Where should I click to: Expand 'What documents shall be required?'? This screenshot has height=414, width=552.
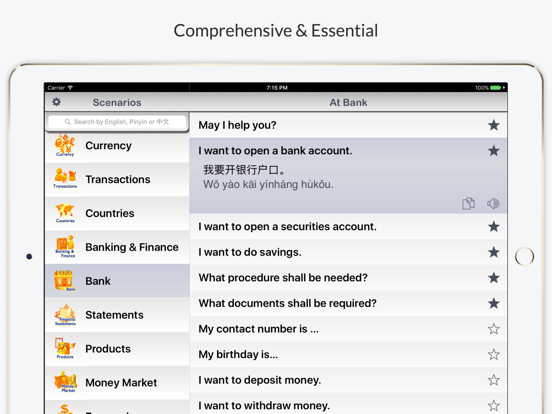point(348,303)
